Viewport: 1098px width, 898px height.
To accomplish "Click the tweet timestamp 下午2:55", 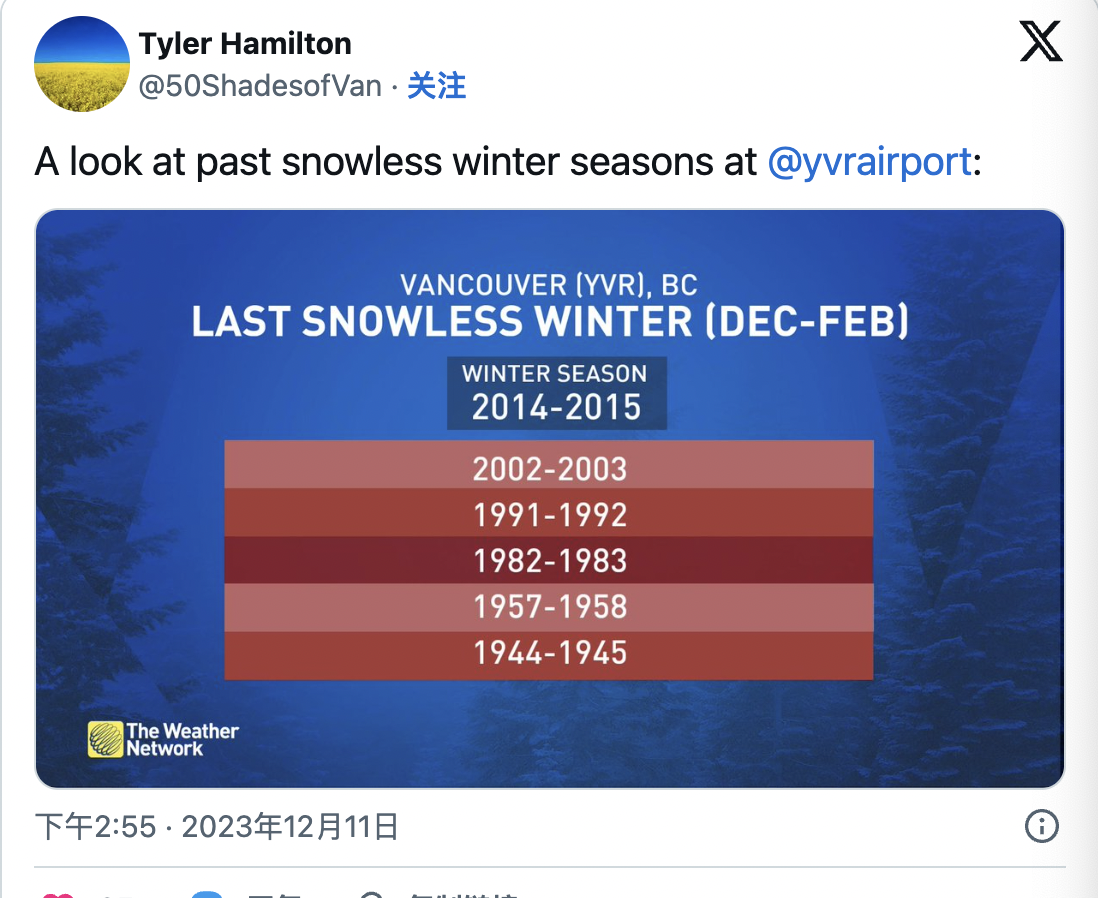I will 95,827.
